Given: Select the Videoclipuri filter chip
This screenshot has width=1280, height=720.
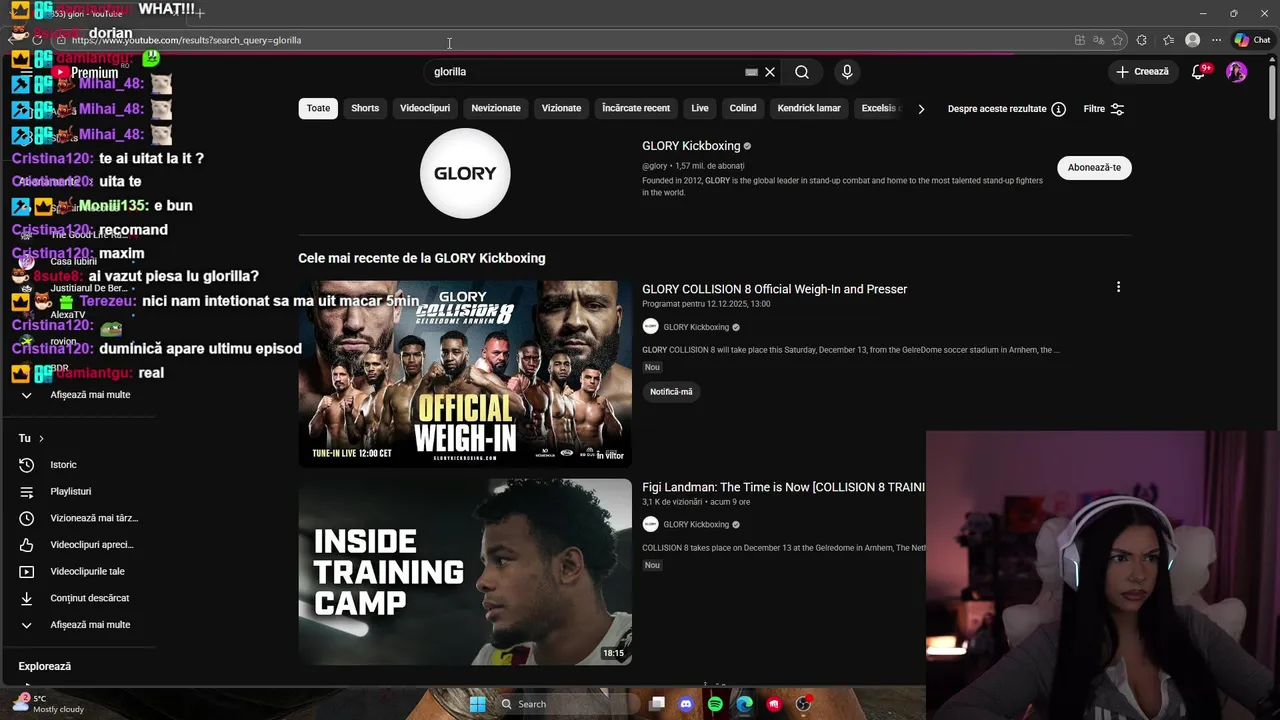Looking at the screenshot, I should pyautogui.click(x=425, y=108).
